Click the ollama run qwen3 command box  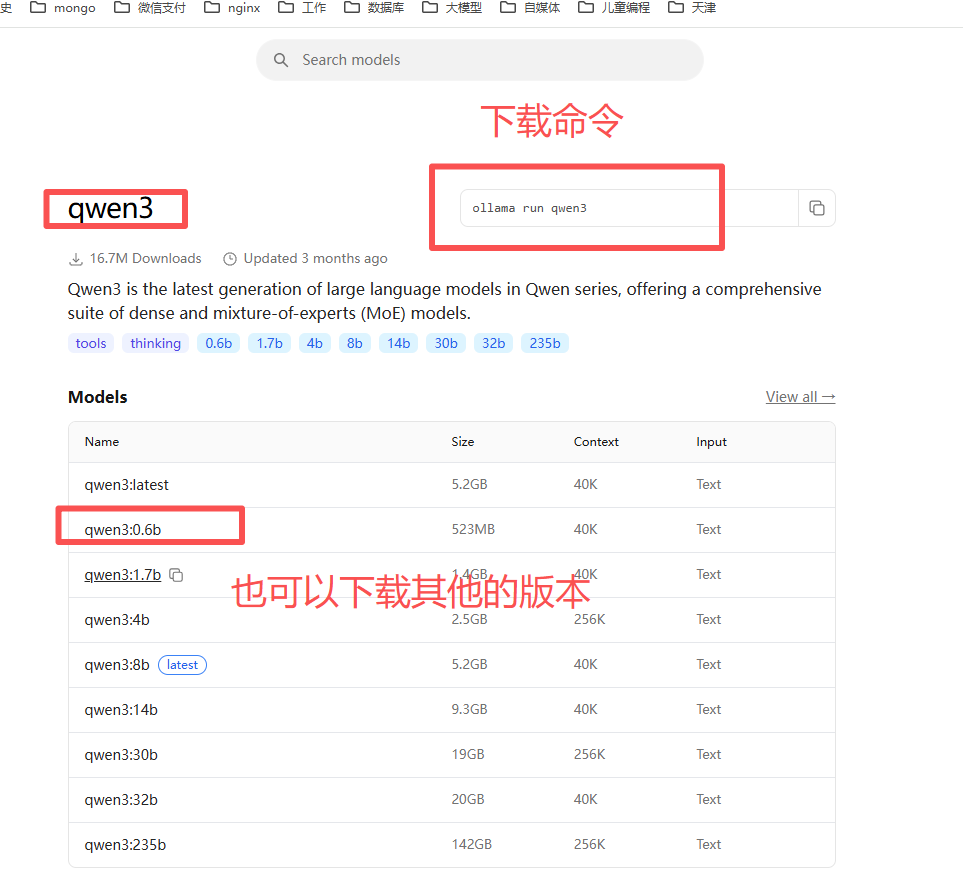(629, 208)
